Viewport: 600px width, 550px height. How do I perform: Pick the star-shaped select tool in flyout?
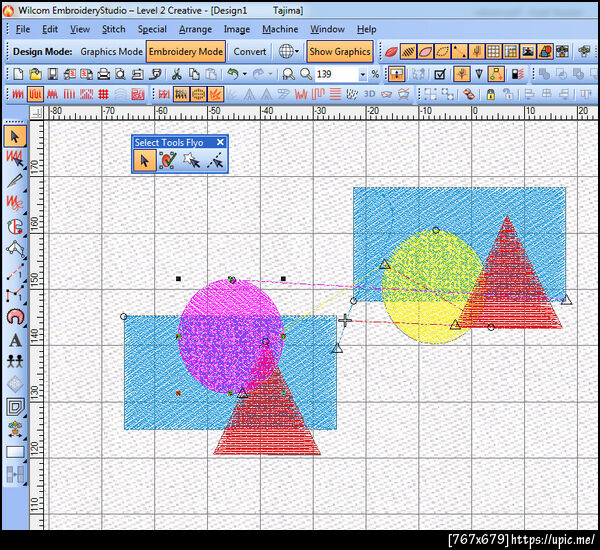[x=191, y=160]
